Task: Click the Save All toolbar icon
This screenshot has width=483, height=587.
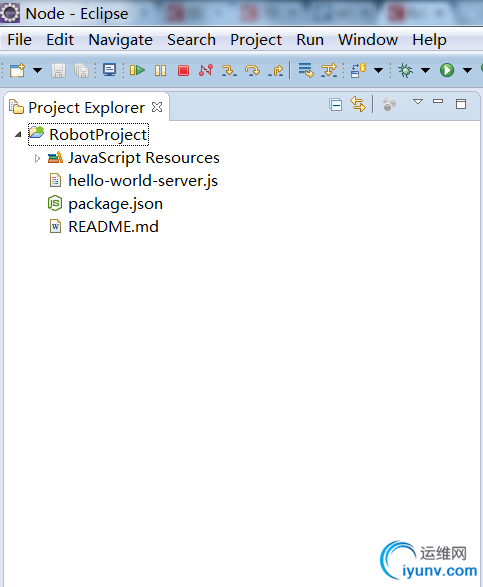Action: tap(81, 70)
